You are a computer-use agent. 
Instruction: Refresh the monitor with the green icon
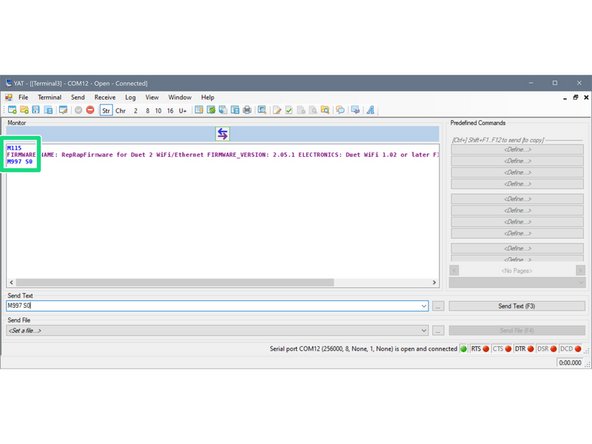coord(211,110)
